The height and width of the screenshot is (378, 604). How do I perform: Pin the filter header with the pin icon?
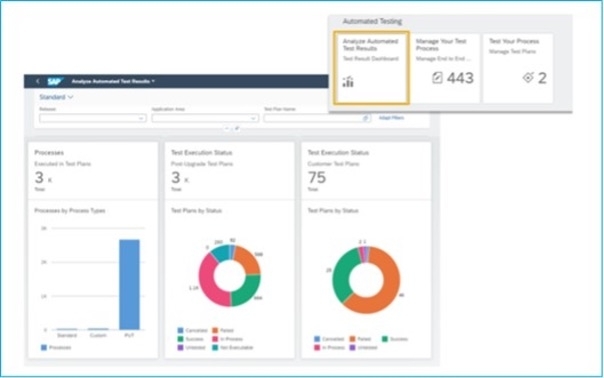(x=237, y=129)
